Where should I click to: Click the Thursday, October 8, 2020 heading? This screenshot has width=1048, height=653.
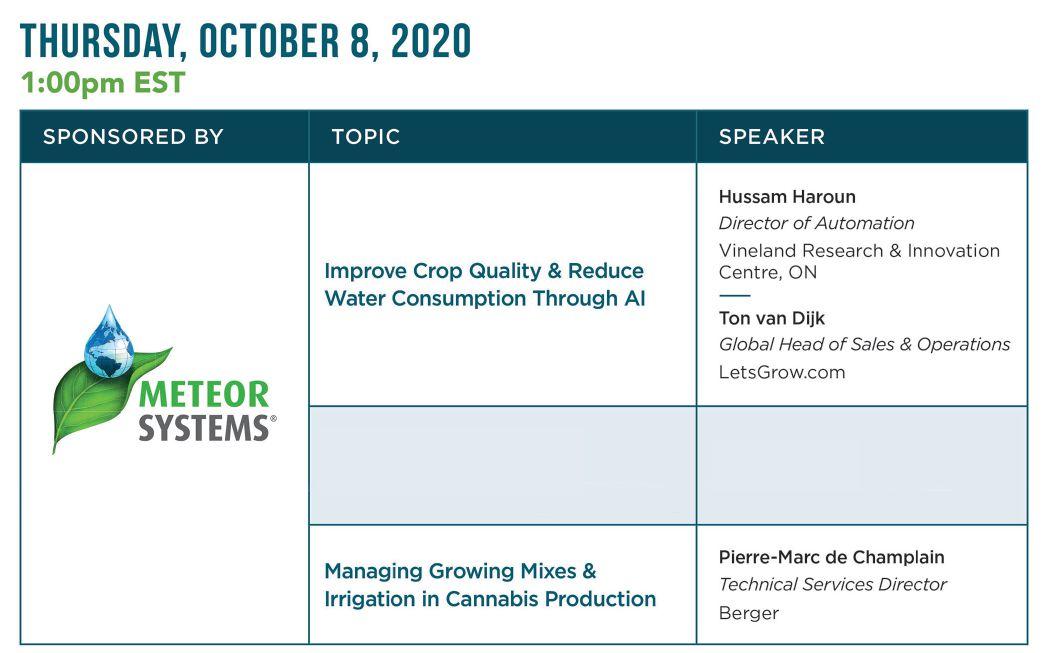click(x=245, y=42)
